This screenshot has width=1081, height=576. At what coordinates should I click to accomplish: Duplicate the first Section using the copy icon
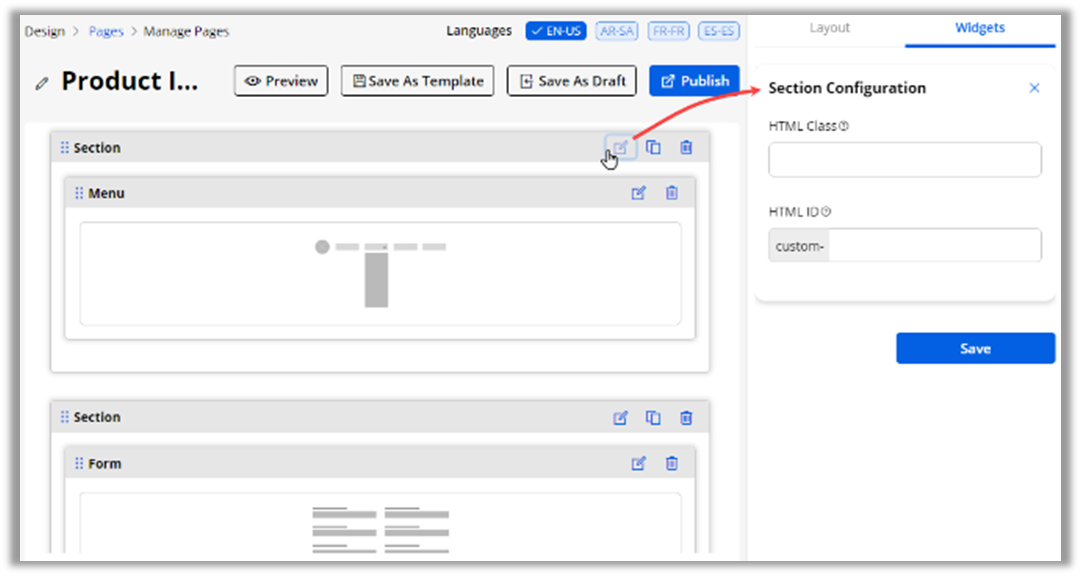[653, 148]
